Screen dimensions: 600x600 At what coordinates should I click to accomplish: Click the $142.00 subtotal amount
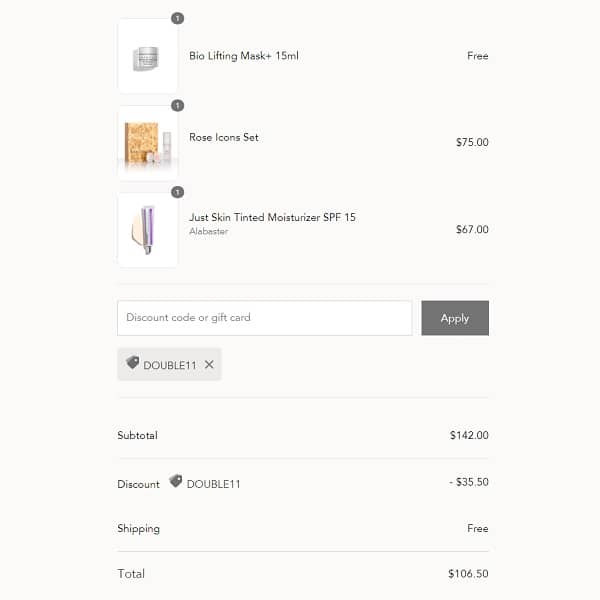coord(469,435)
